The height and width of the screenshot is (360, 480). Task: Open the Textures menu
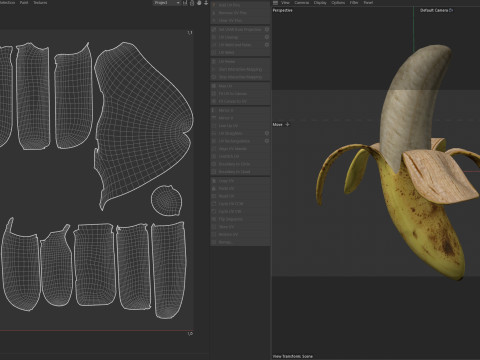coord(40,3)
